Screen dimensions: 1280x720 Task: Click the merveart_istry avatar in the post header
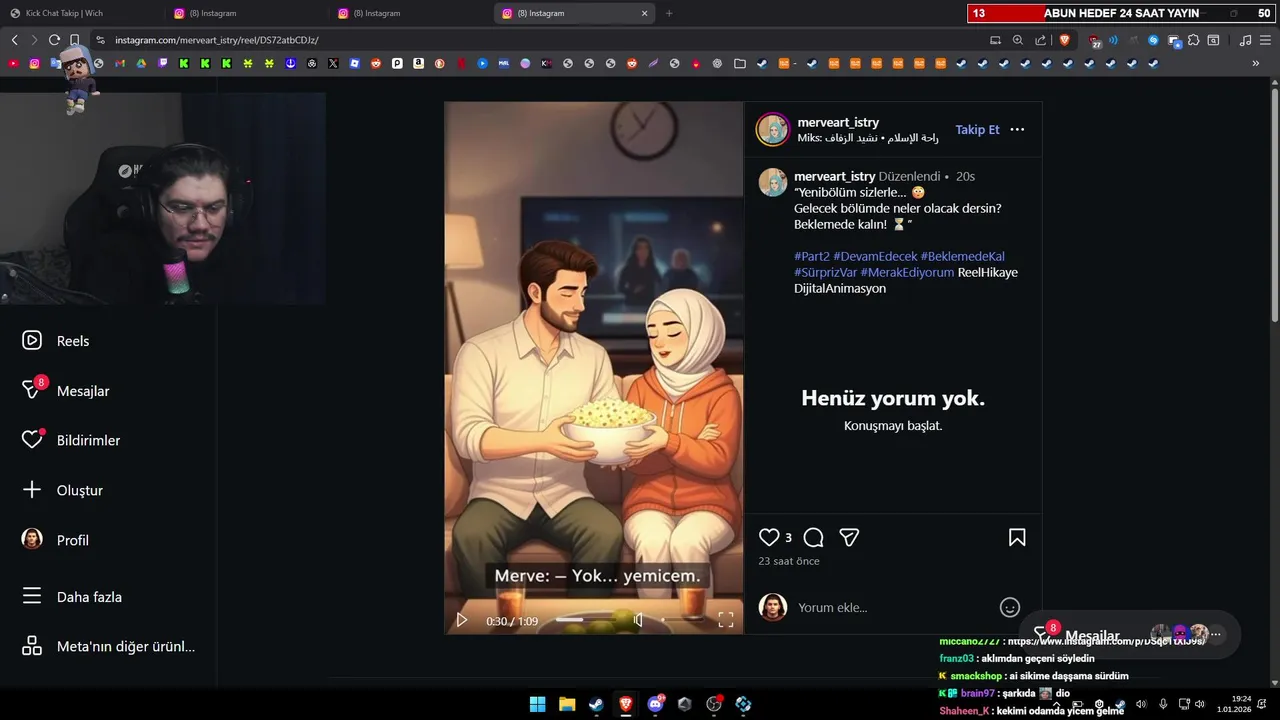[773, 130]
